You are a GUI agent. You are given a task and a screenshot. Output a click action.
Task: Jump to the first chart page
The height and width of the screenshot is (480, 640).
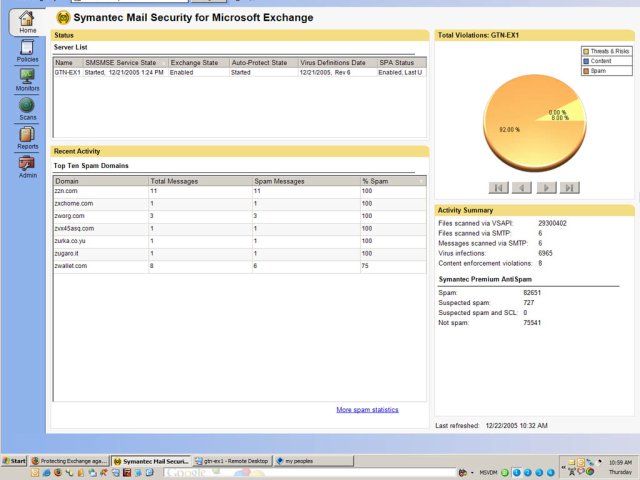(499, 187)
